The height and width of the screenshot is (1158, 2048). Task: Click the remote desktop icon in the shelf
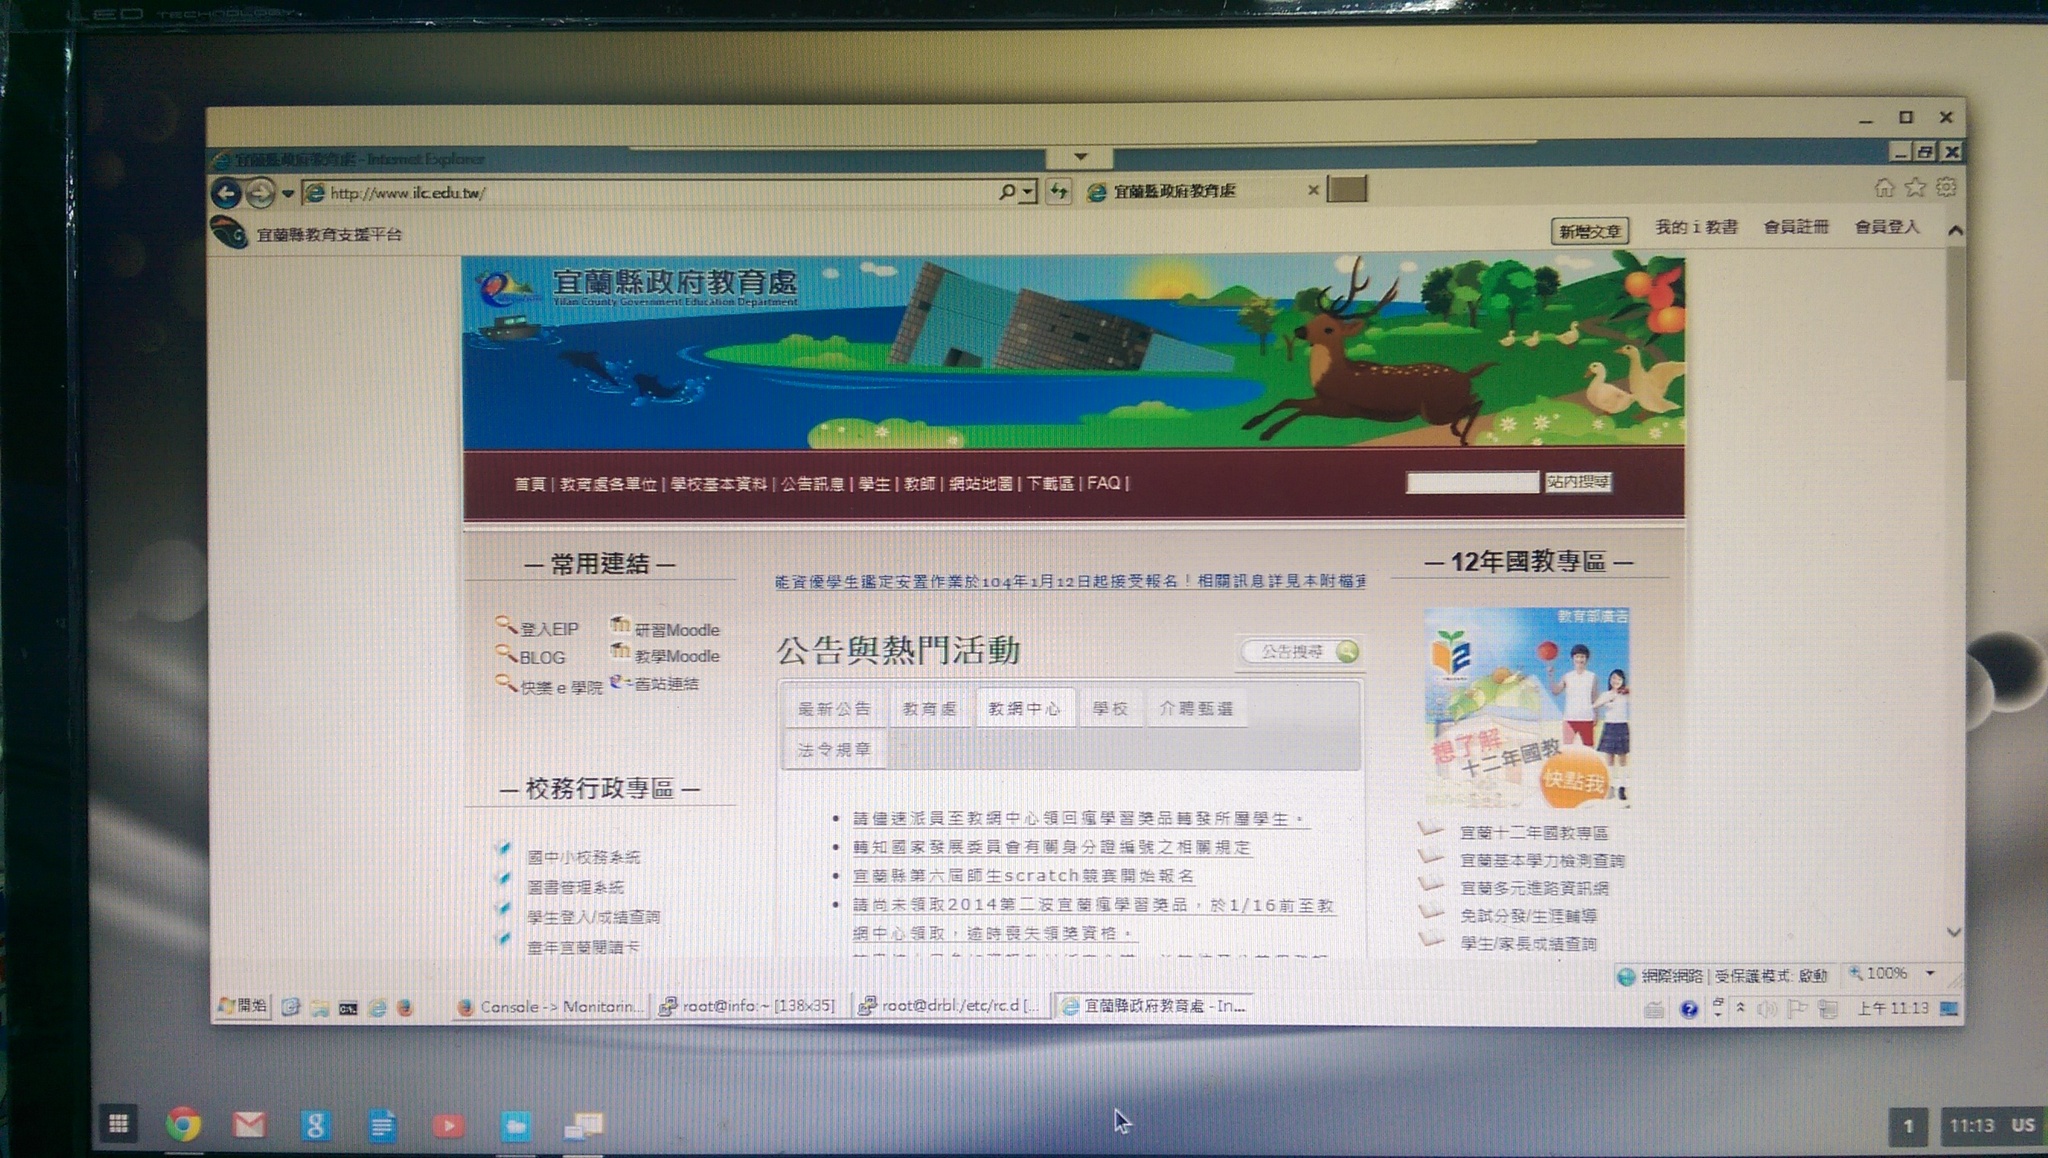[x=583, y=1126]
